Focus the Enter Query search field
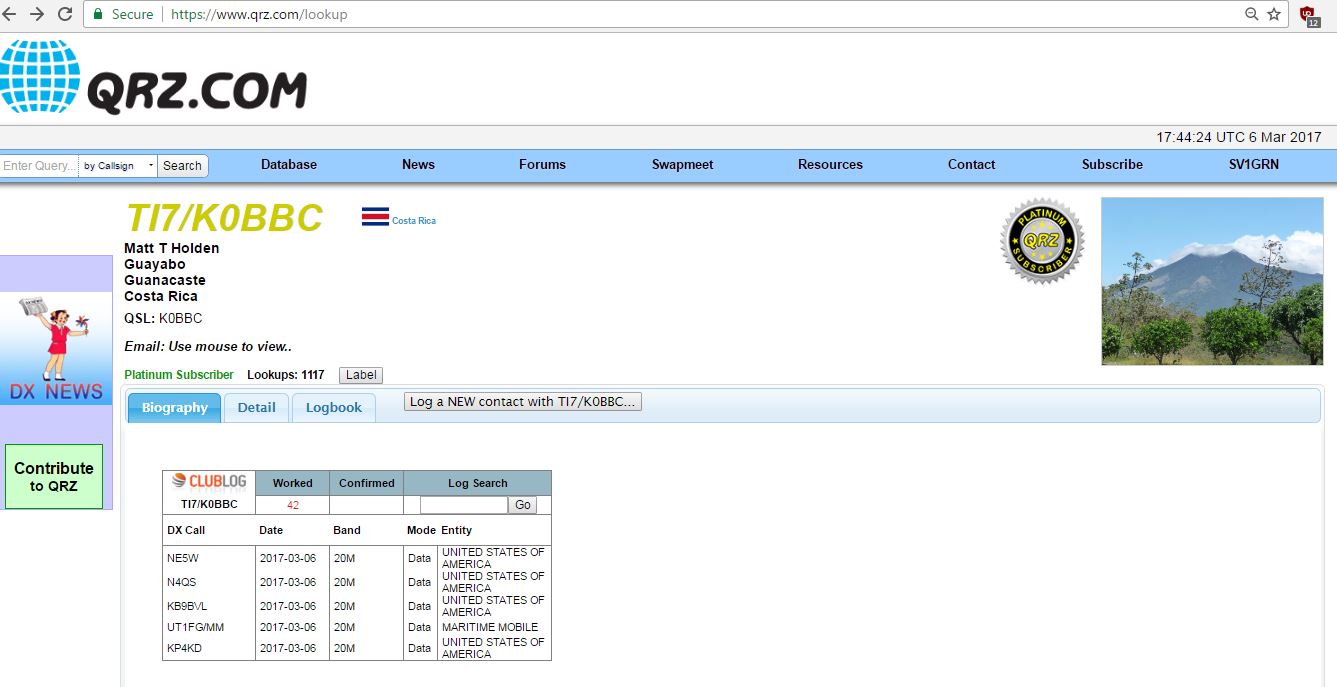 pos(39,166)
